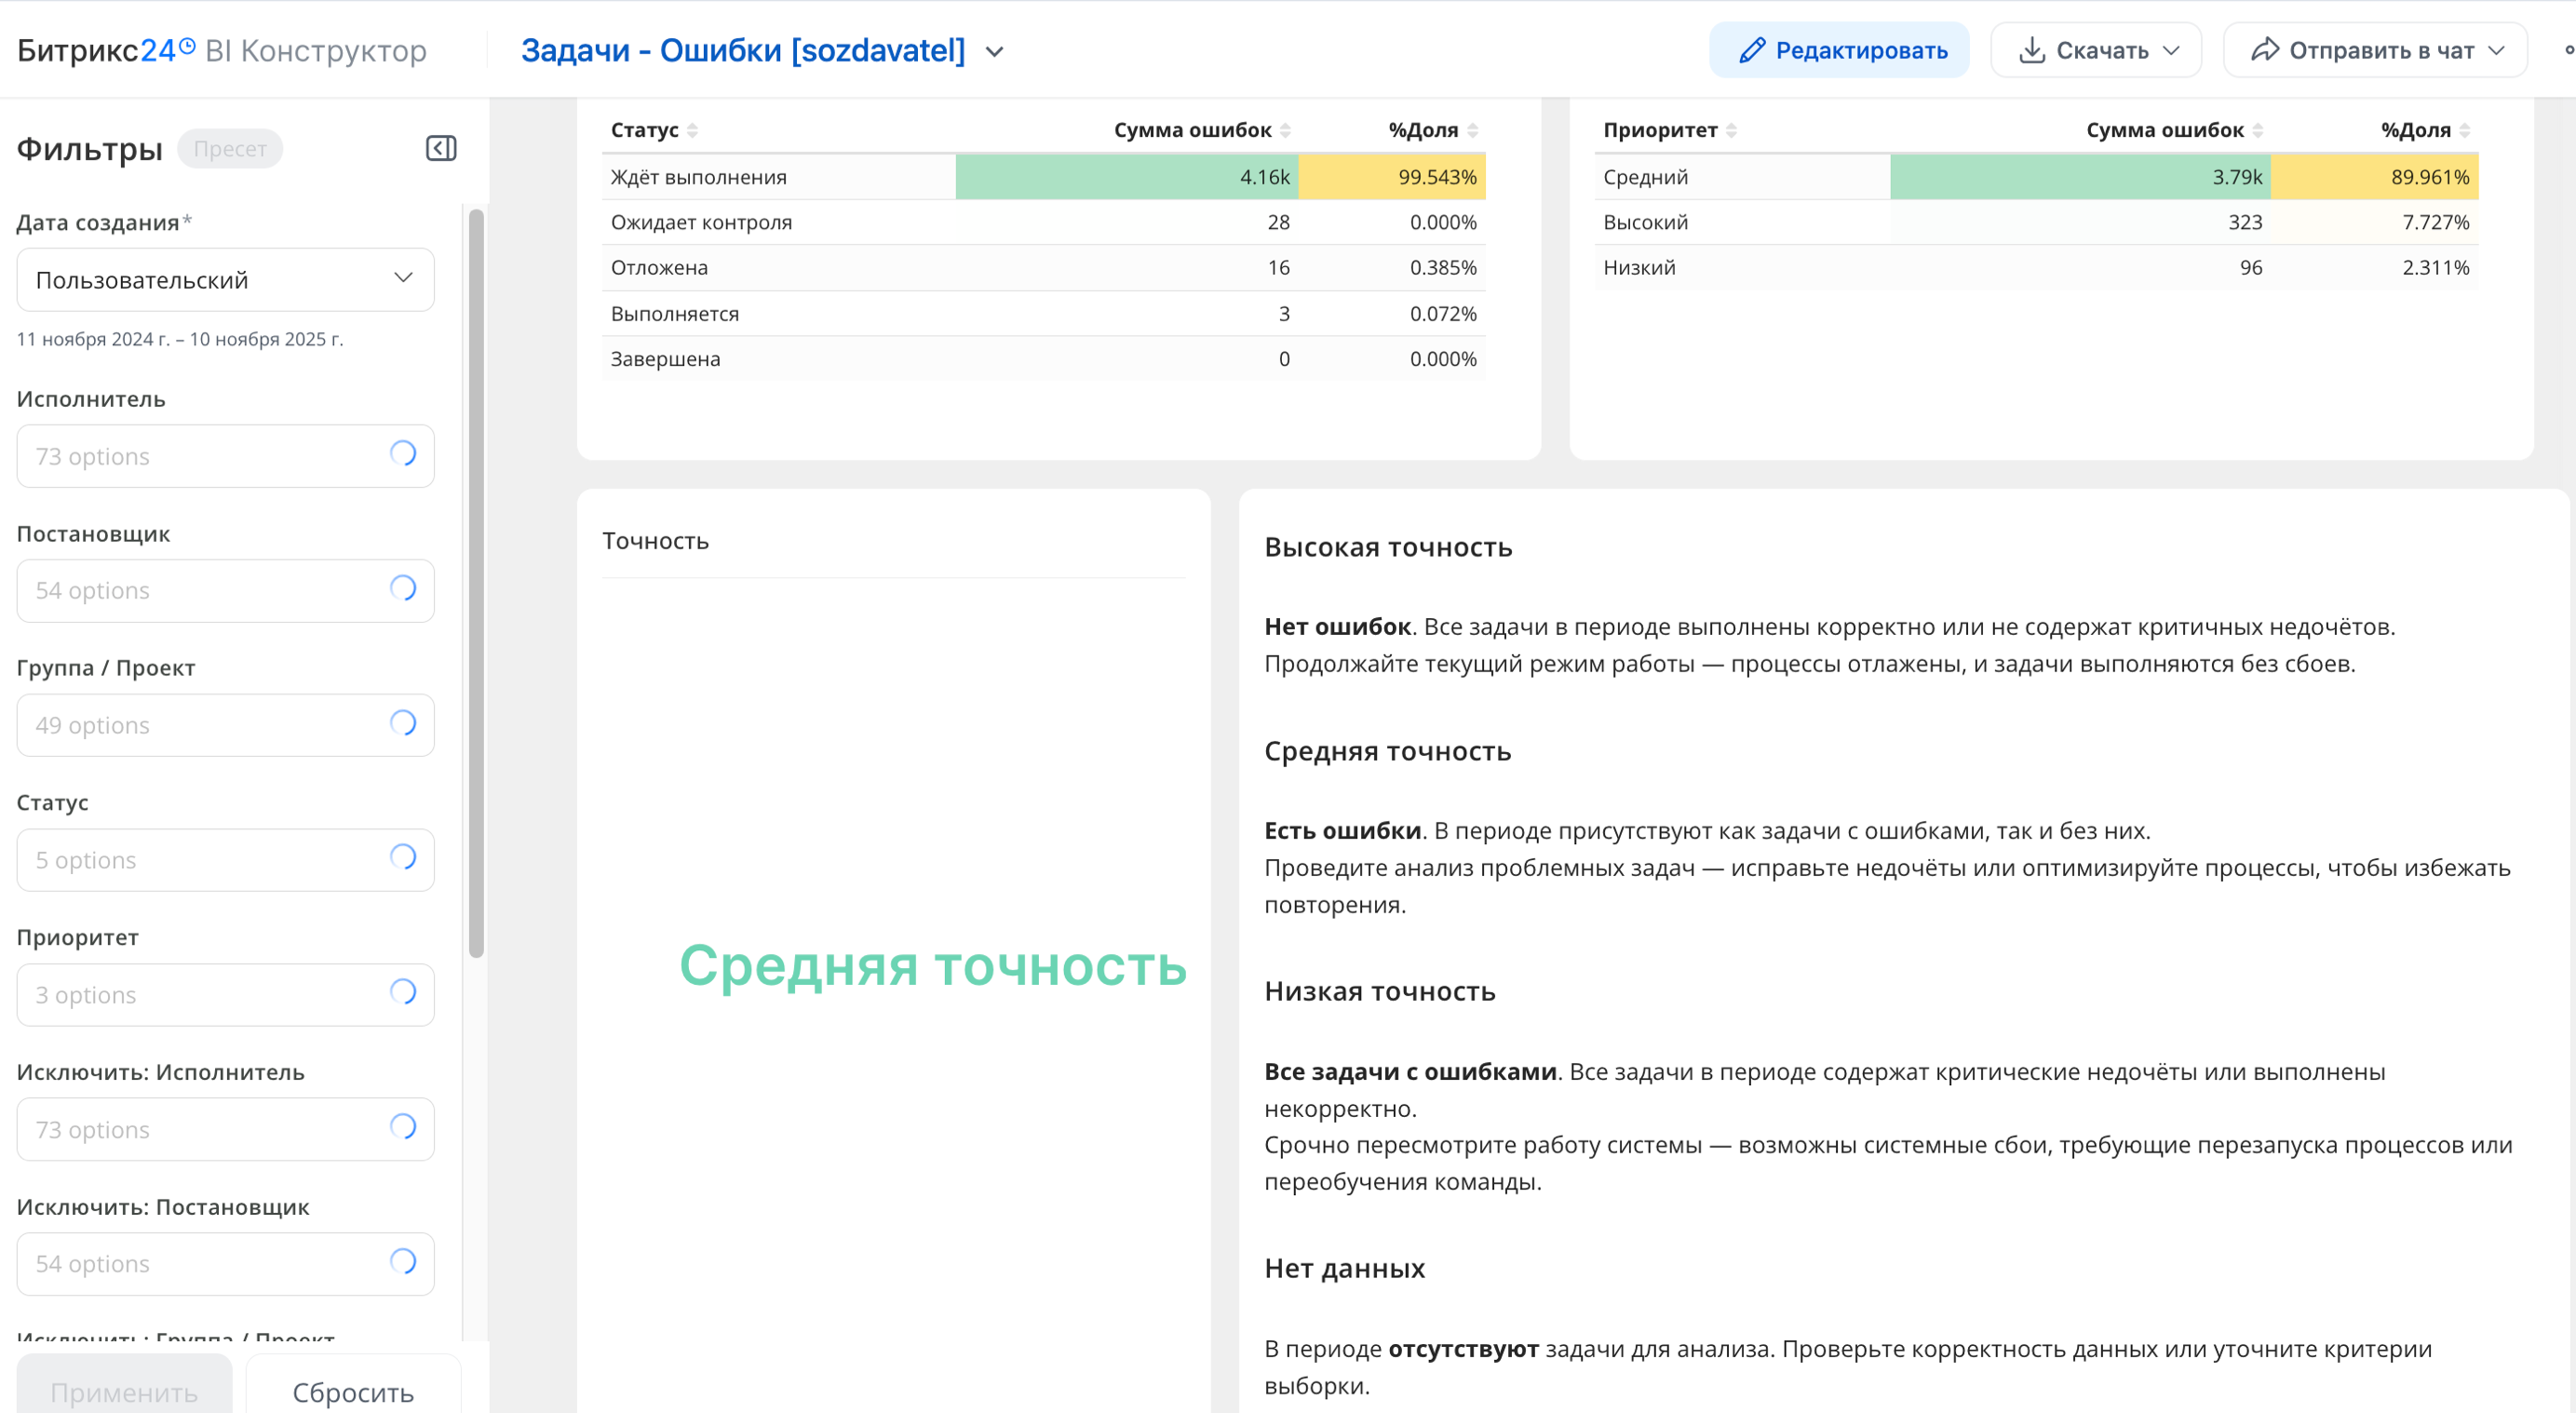2576x1413 pixels.
Task: Click the share arrow icon in Отправить в чат
Action: pos(2264,50)
